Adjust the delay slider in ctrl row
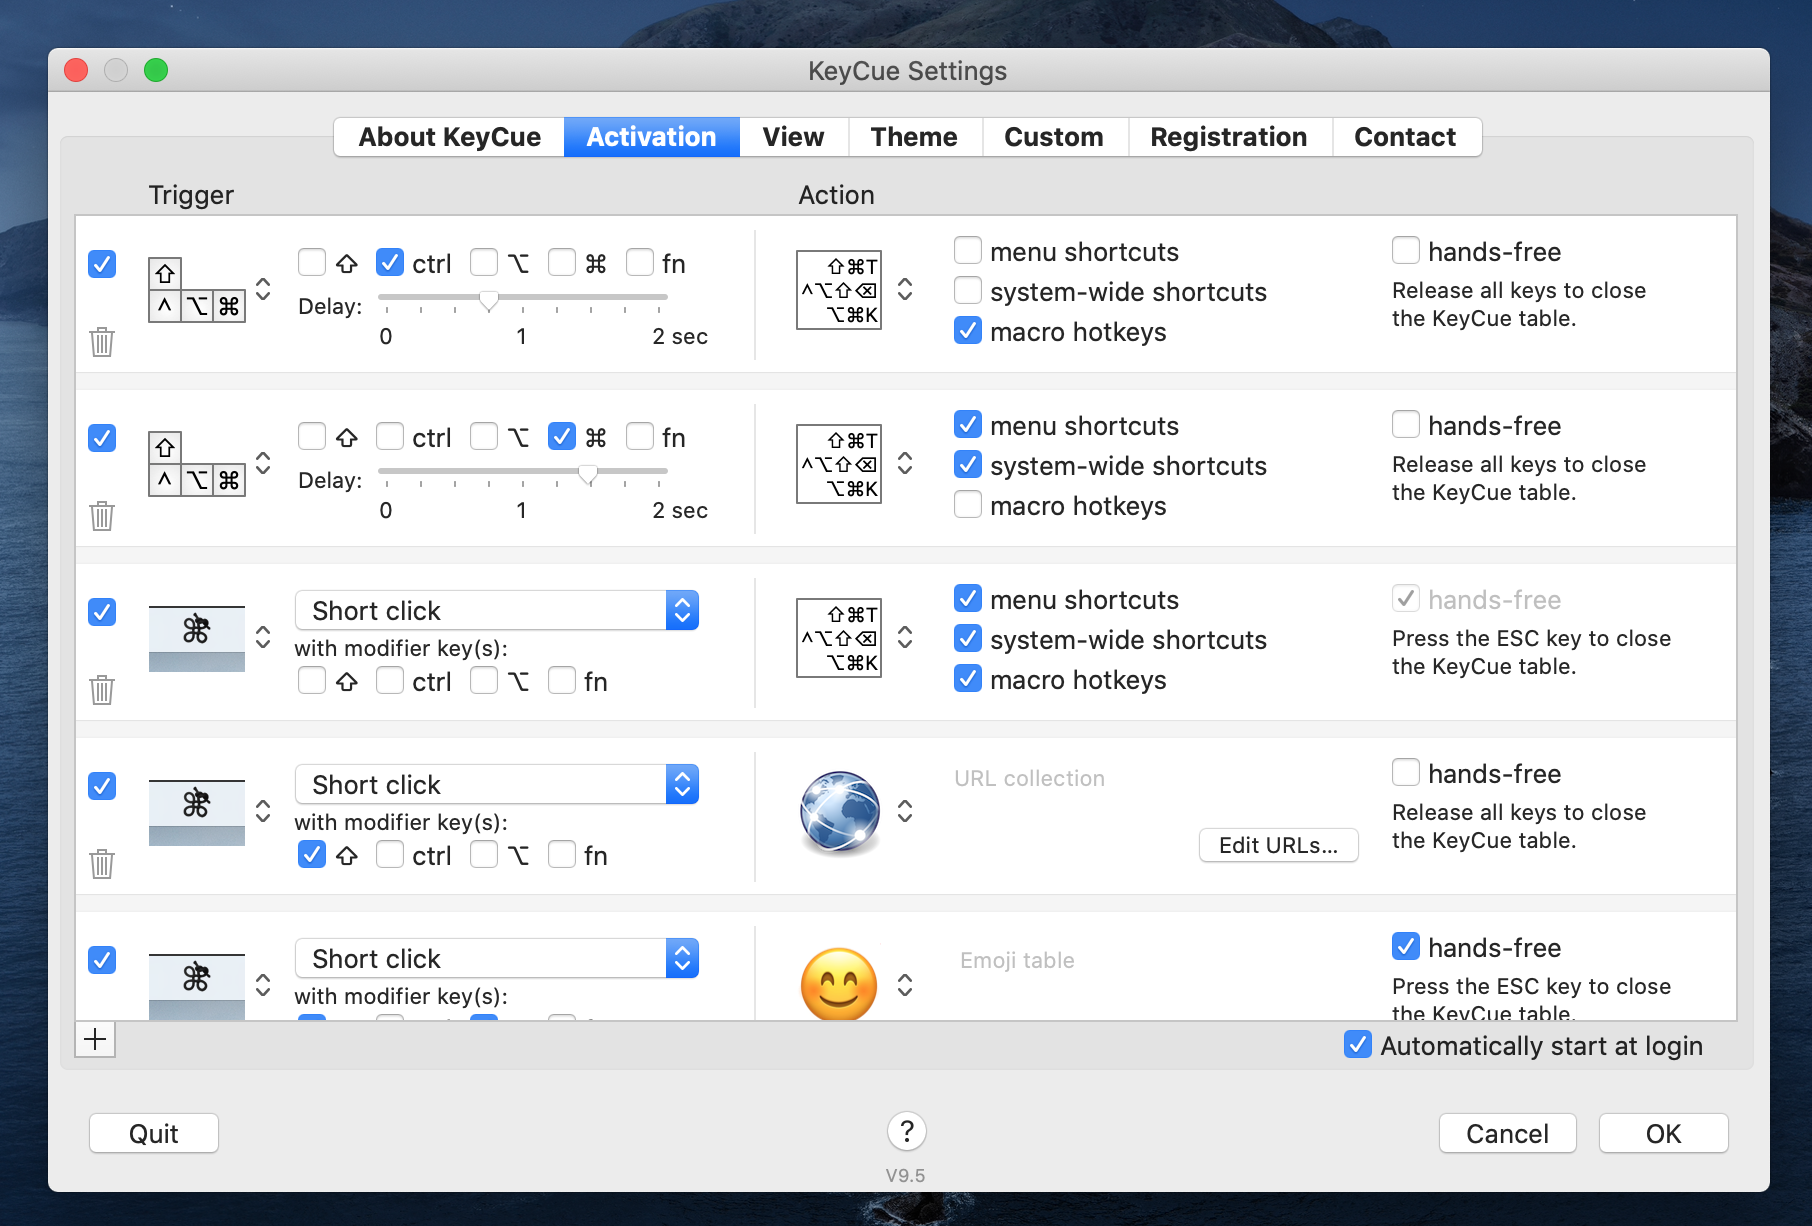The image size is (1812, 1226). pos(489,299)
